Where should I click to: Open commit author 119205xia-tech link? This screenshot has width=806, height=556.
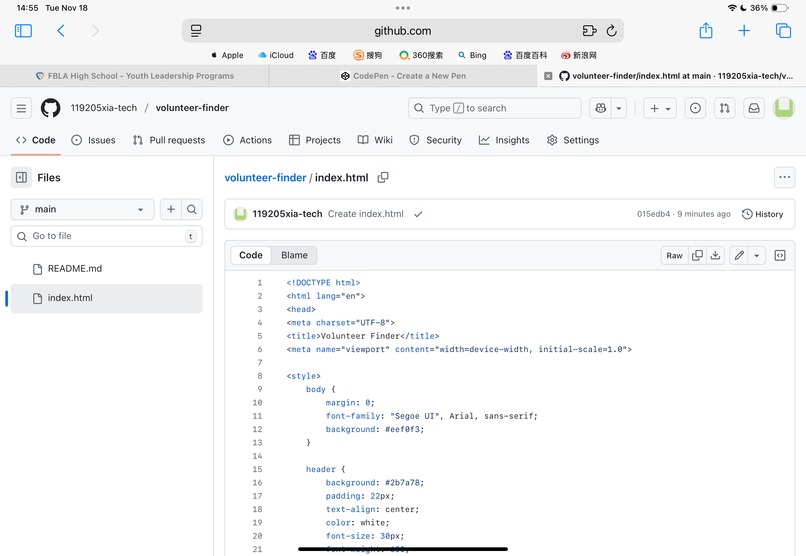click(x=287, y=214)
